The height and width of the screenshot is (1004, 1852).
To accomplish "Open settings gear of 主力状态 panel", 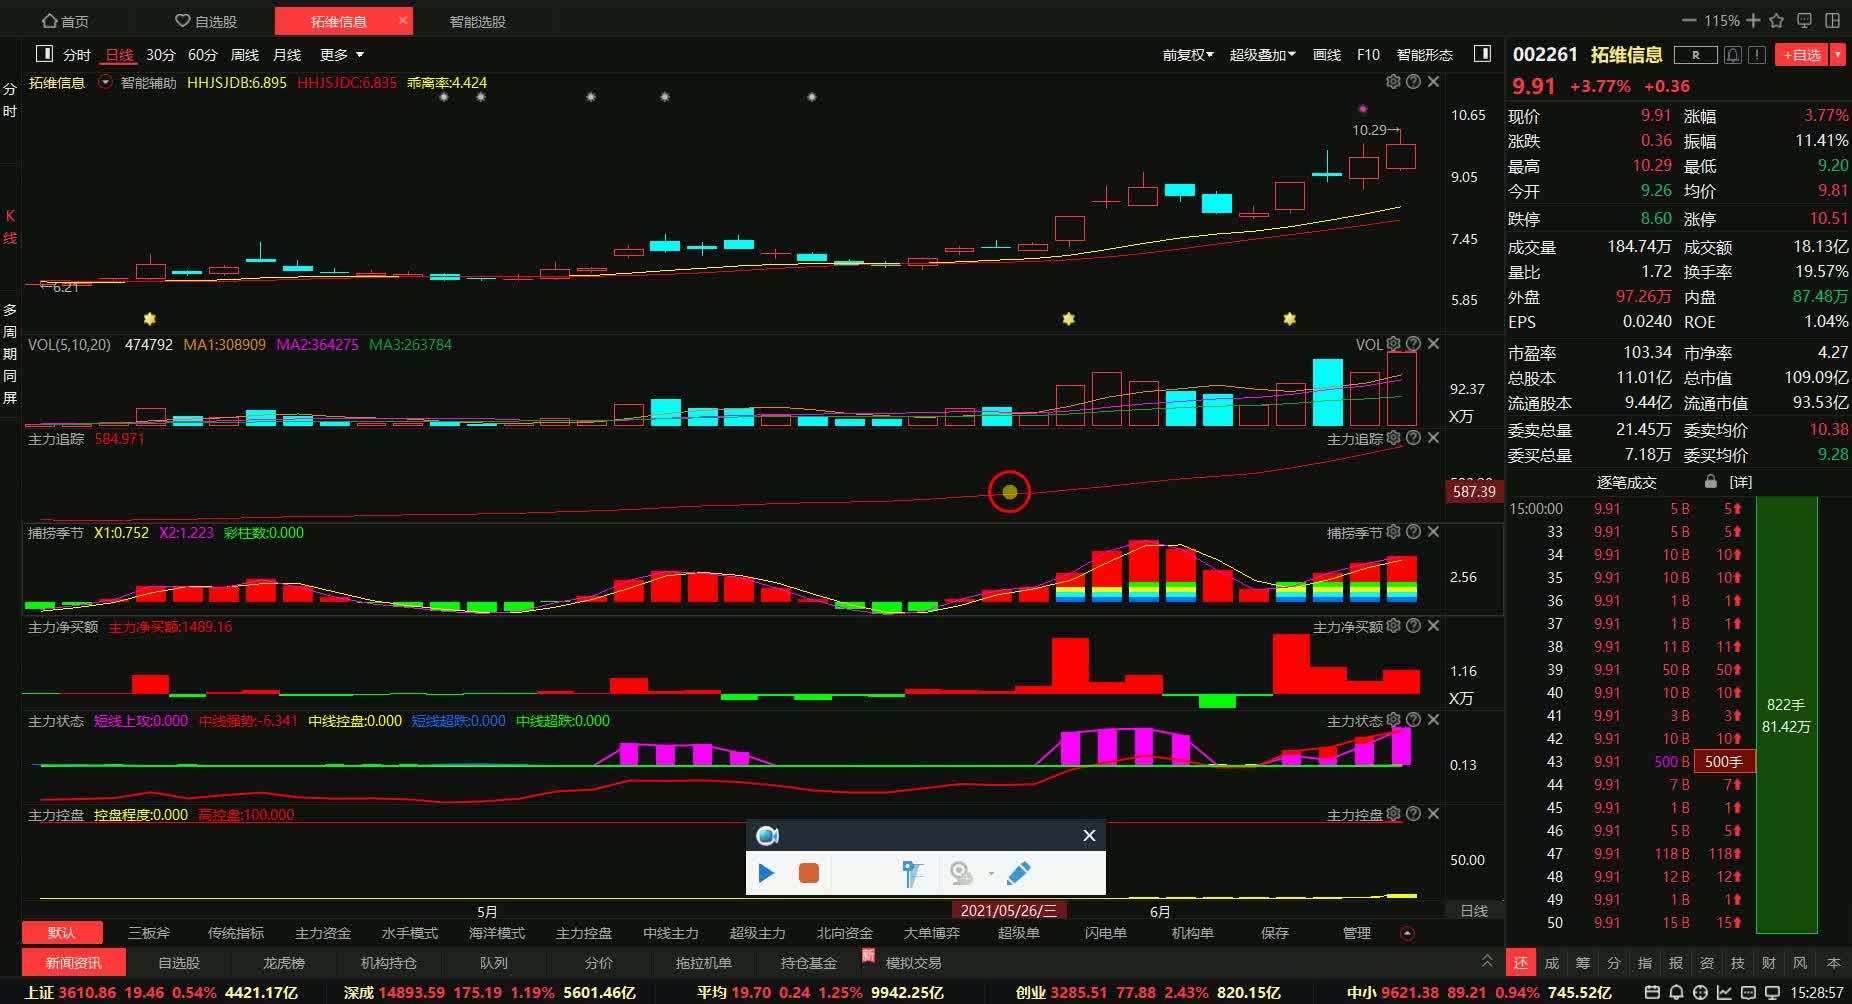I will point(1393,720).
